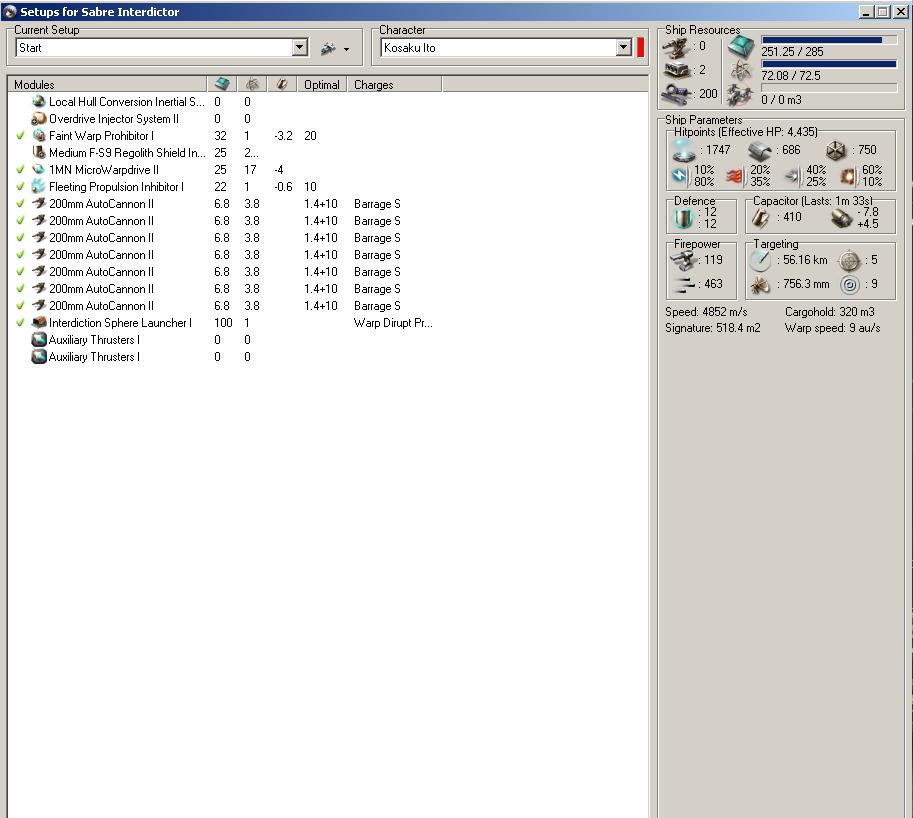
Task: Click the turret DPS icon showing 119
Action: point(682,261)
